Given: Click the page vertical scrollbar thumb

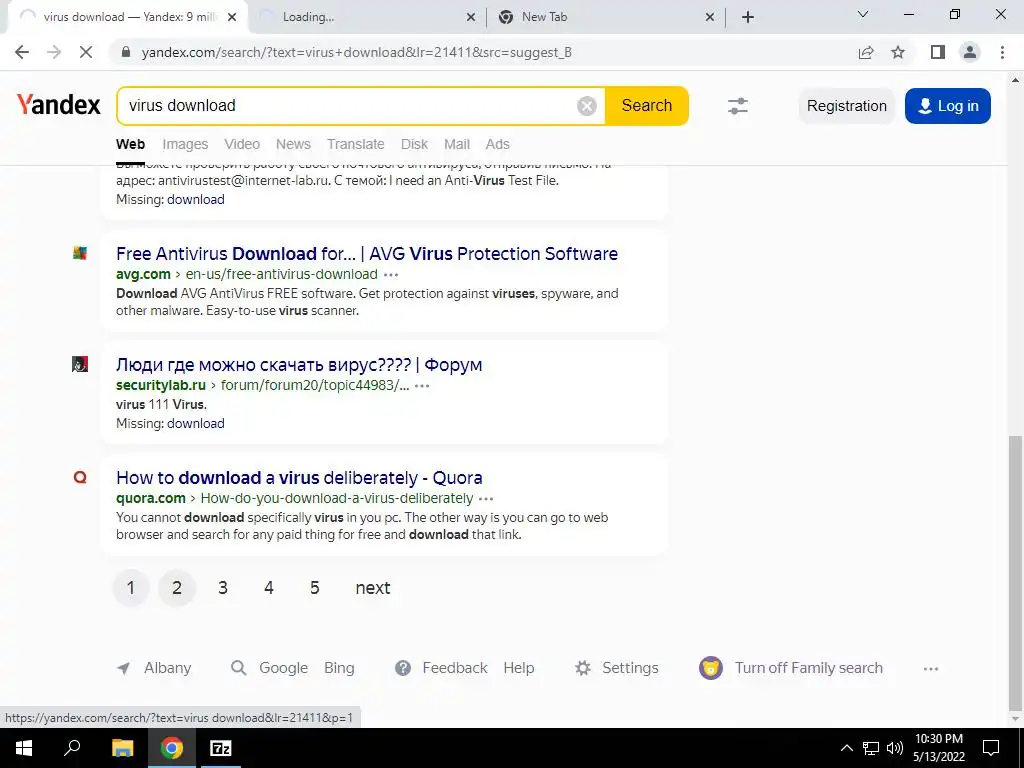Looking at the screenshot, I should coord(1015,571).
